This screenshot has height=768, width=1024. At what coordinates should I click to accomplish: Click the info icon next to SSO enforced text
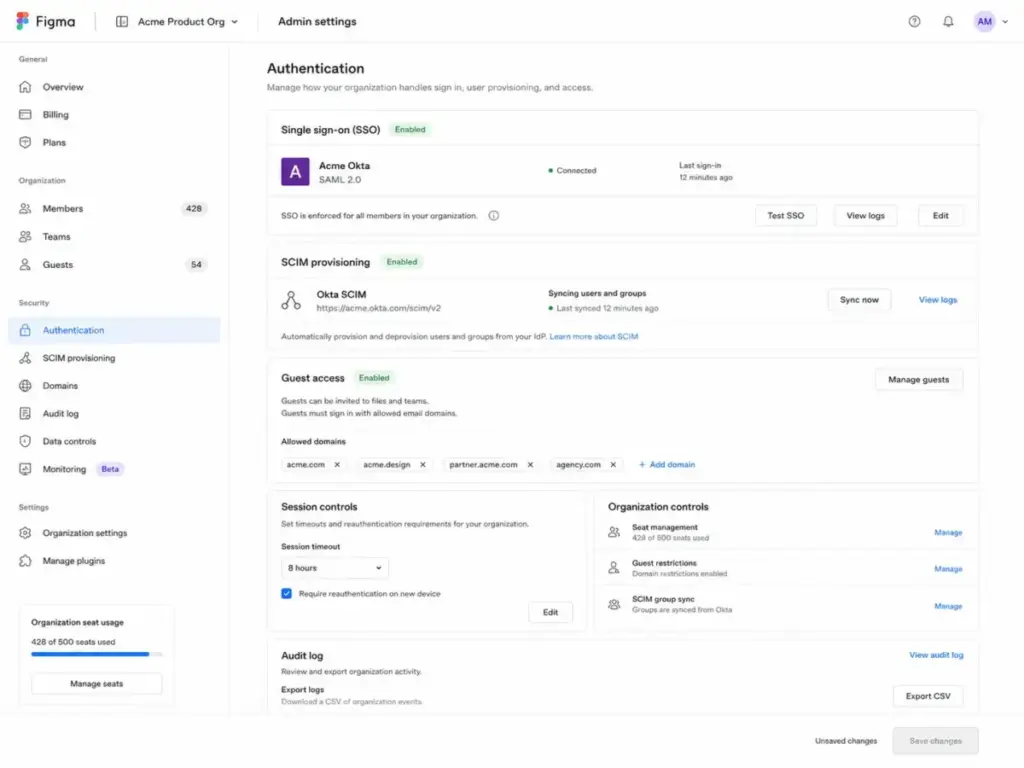[x=494, y=216]
